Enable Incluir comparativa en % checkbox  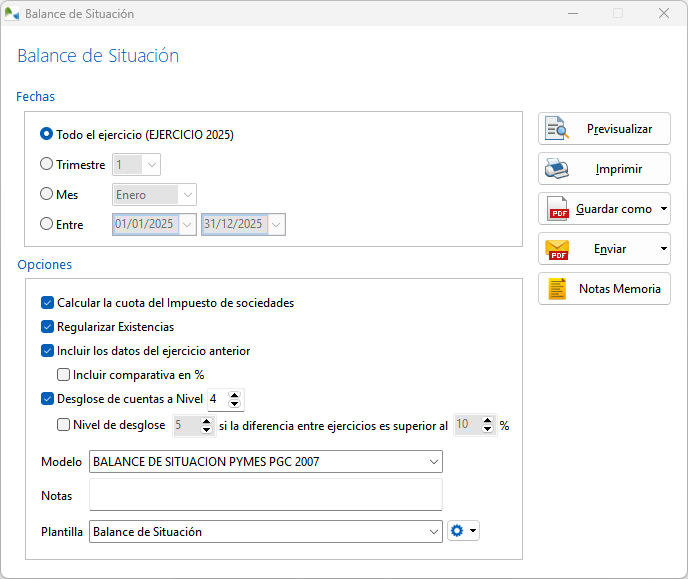point(64,375)
